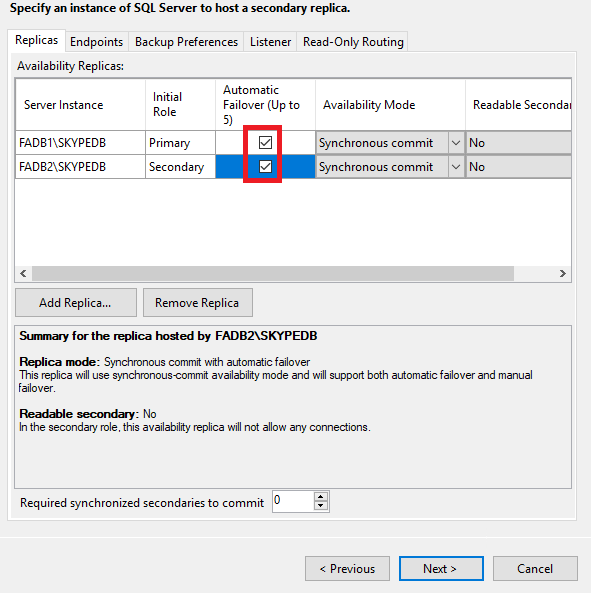
Task: Click the Secondary initial role cell
Action: click(x=180, y=167)
